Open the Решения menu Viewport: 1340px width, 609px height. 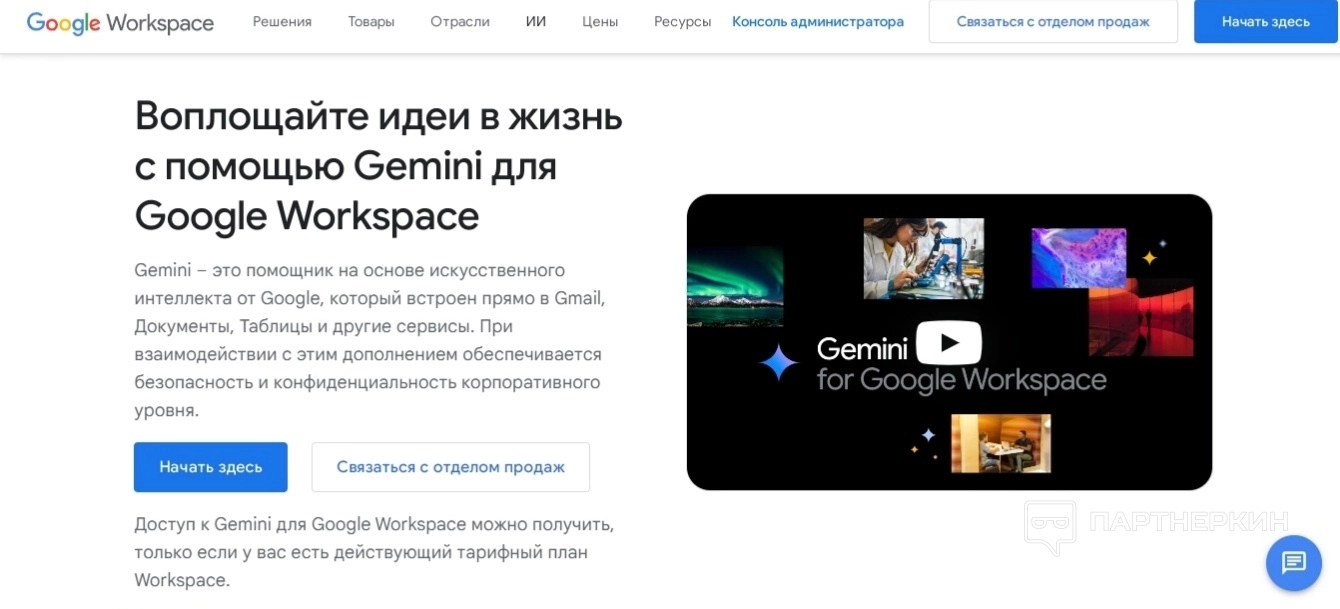282,21
